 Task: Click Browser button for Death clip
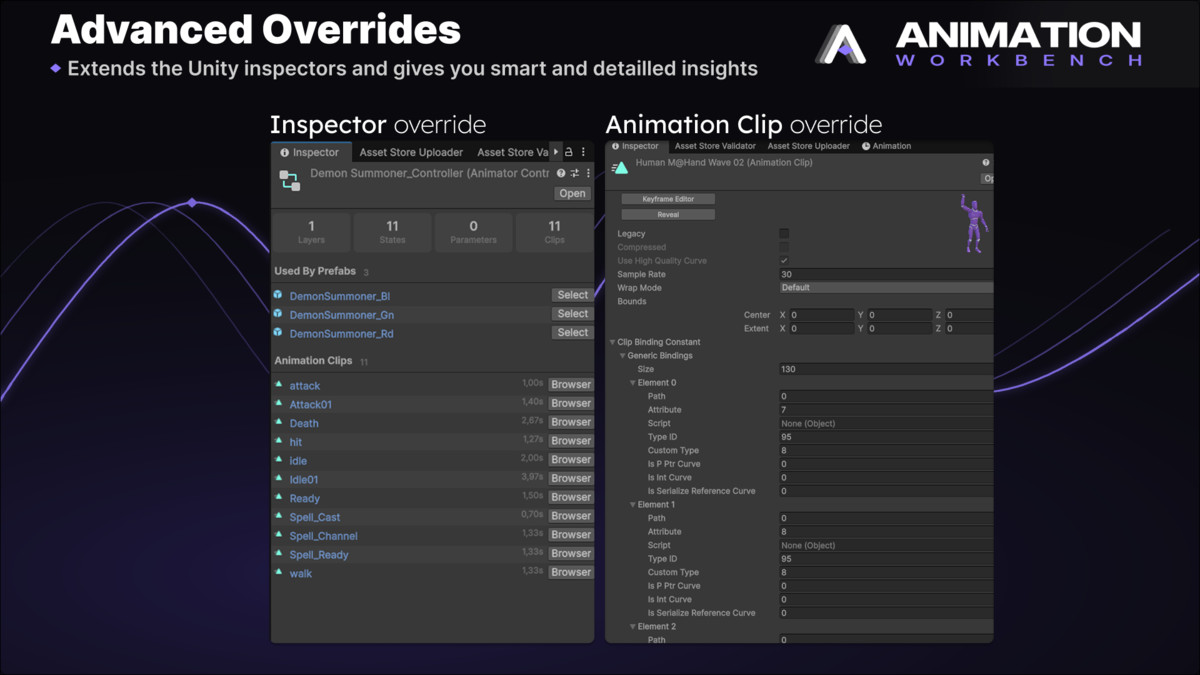tap(571, 422)
